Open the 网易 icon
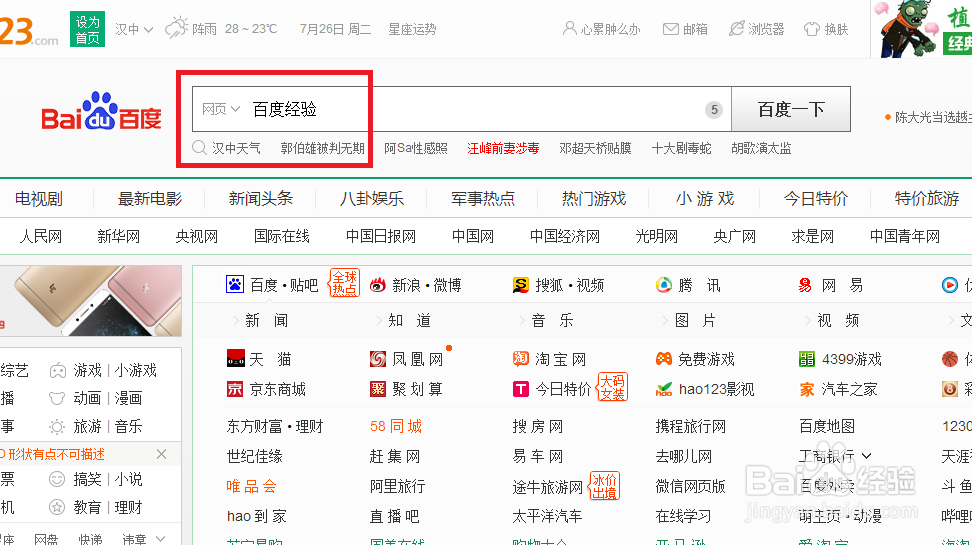972x545 pixels. pos(805,285)
